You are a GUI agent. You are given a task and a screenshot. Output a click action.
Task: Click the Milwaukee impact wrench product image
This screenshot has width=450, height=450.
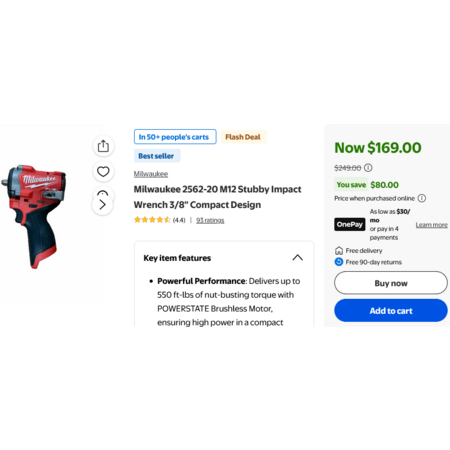pyautogui.click(x=35, y=216)
